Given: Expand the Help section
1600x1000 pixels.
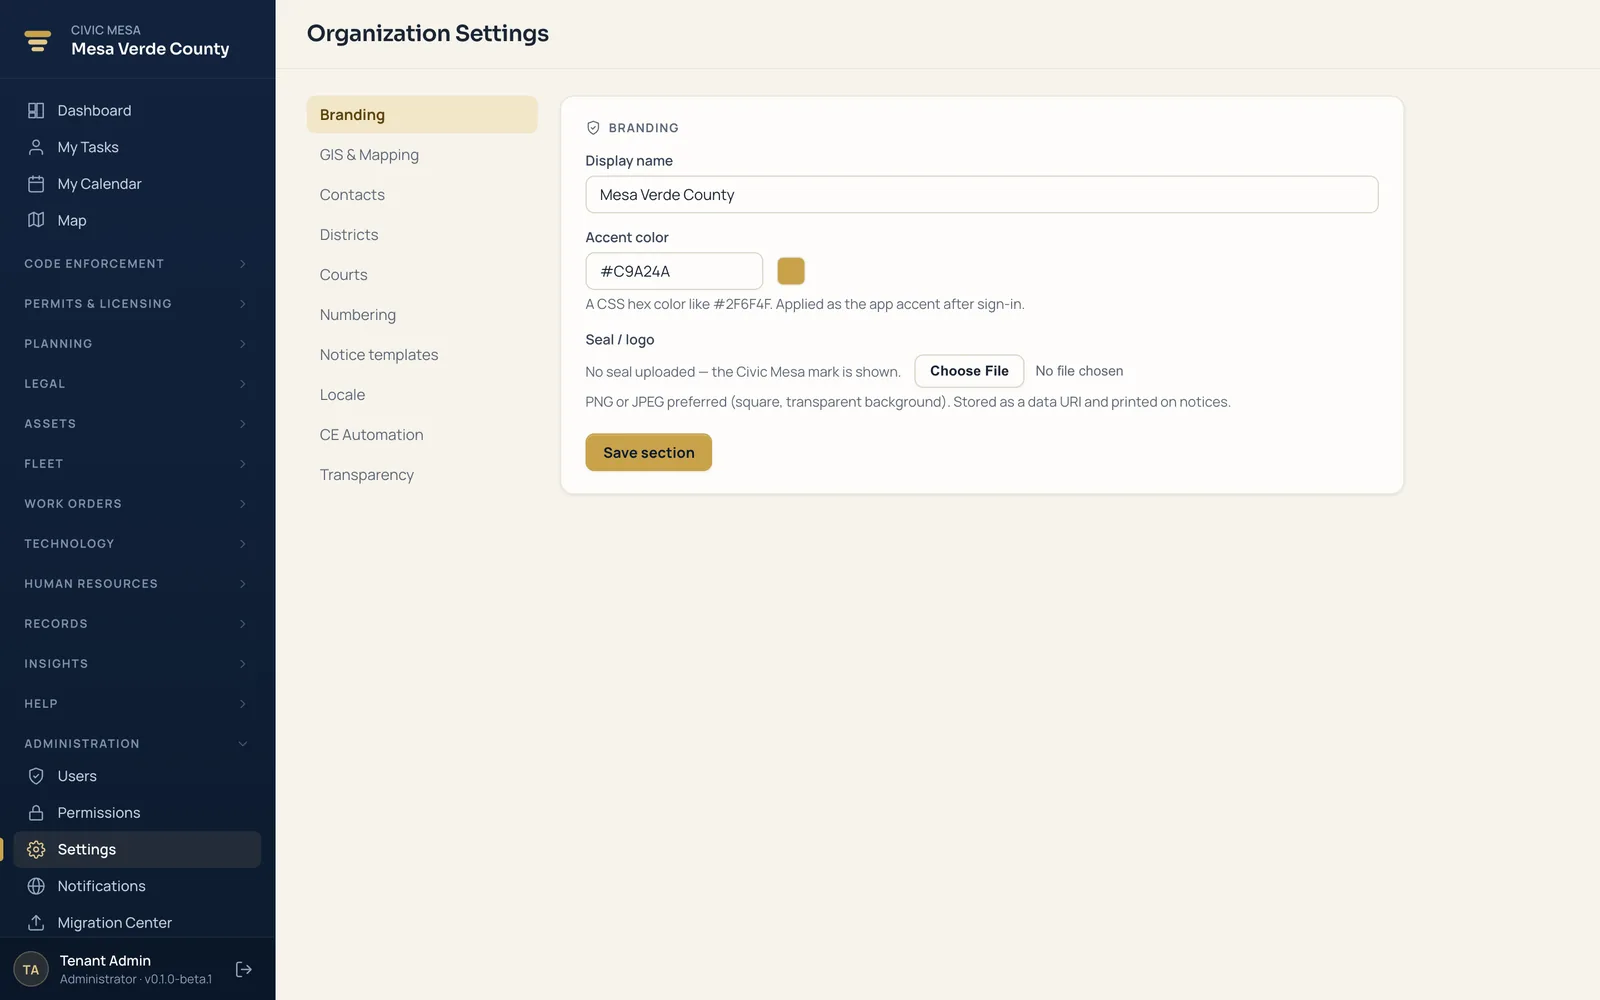Looking at the screenshot, I should tap(137, 704).
